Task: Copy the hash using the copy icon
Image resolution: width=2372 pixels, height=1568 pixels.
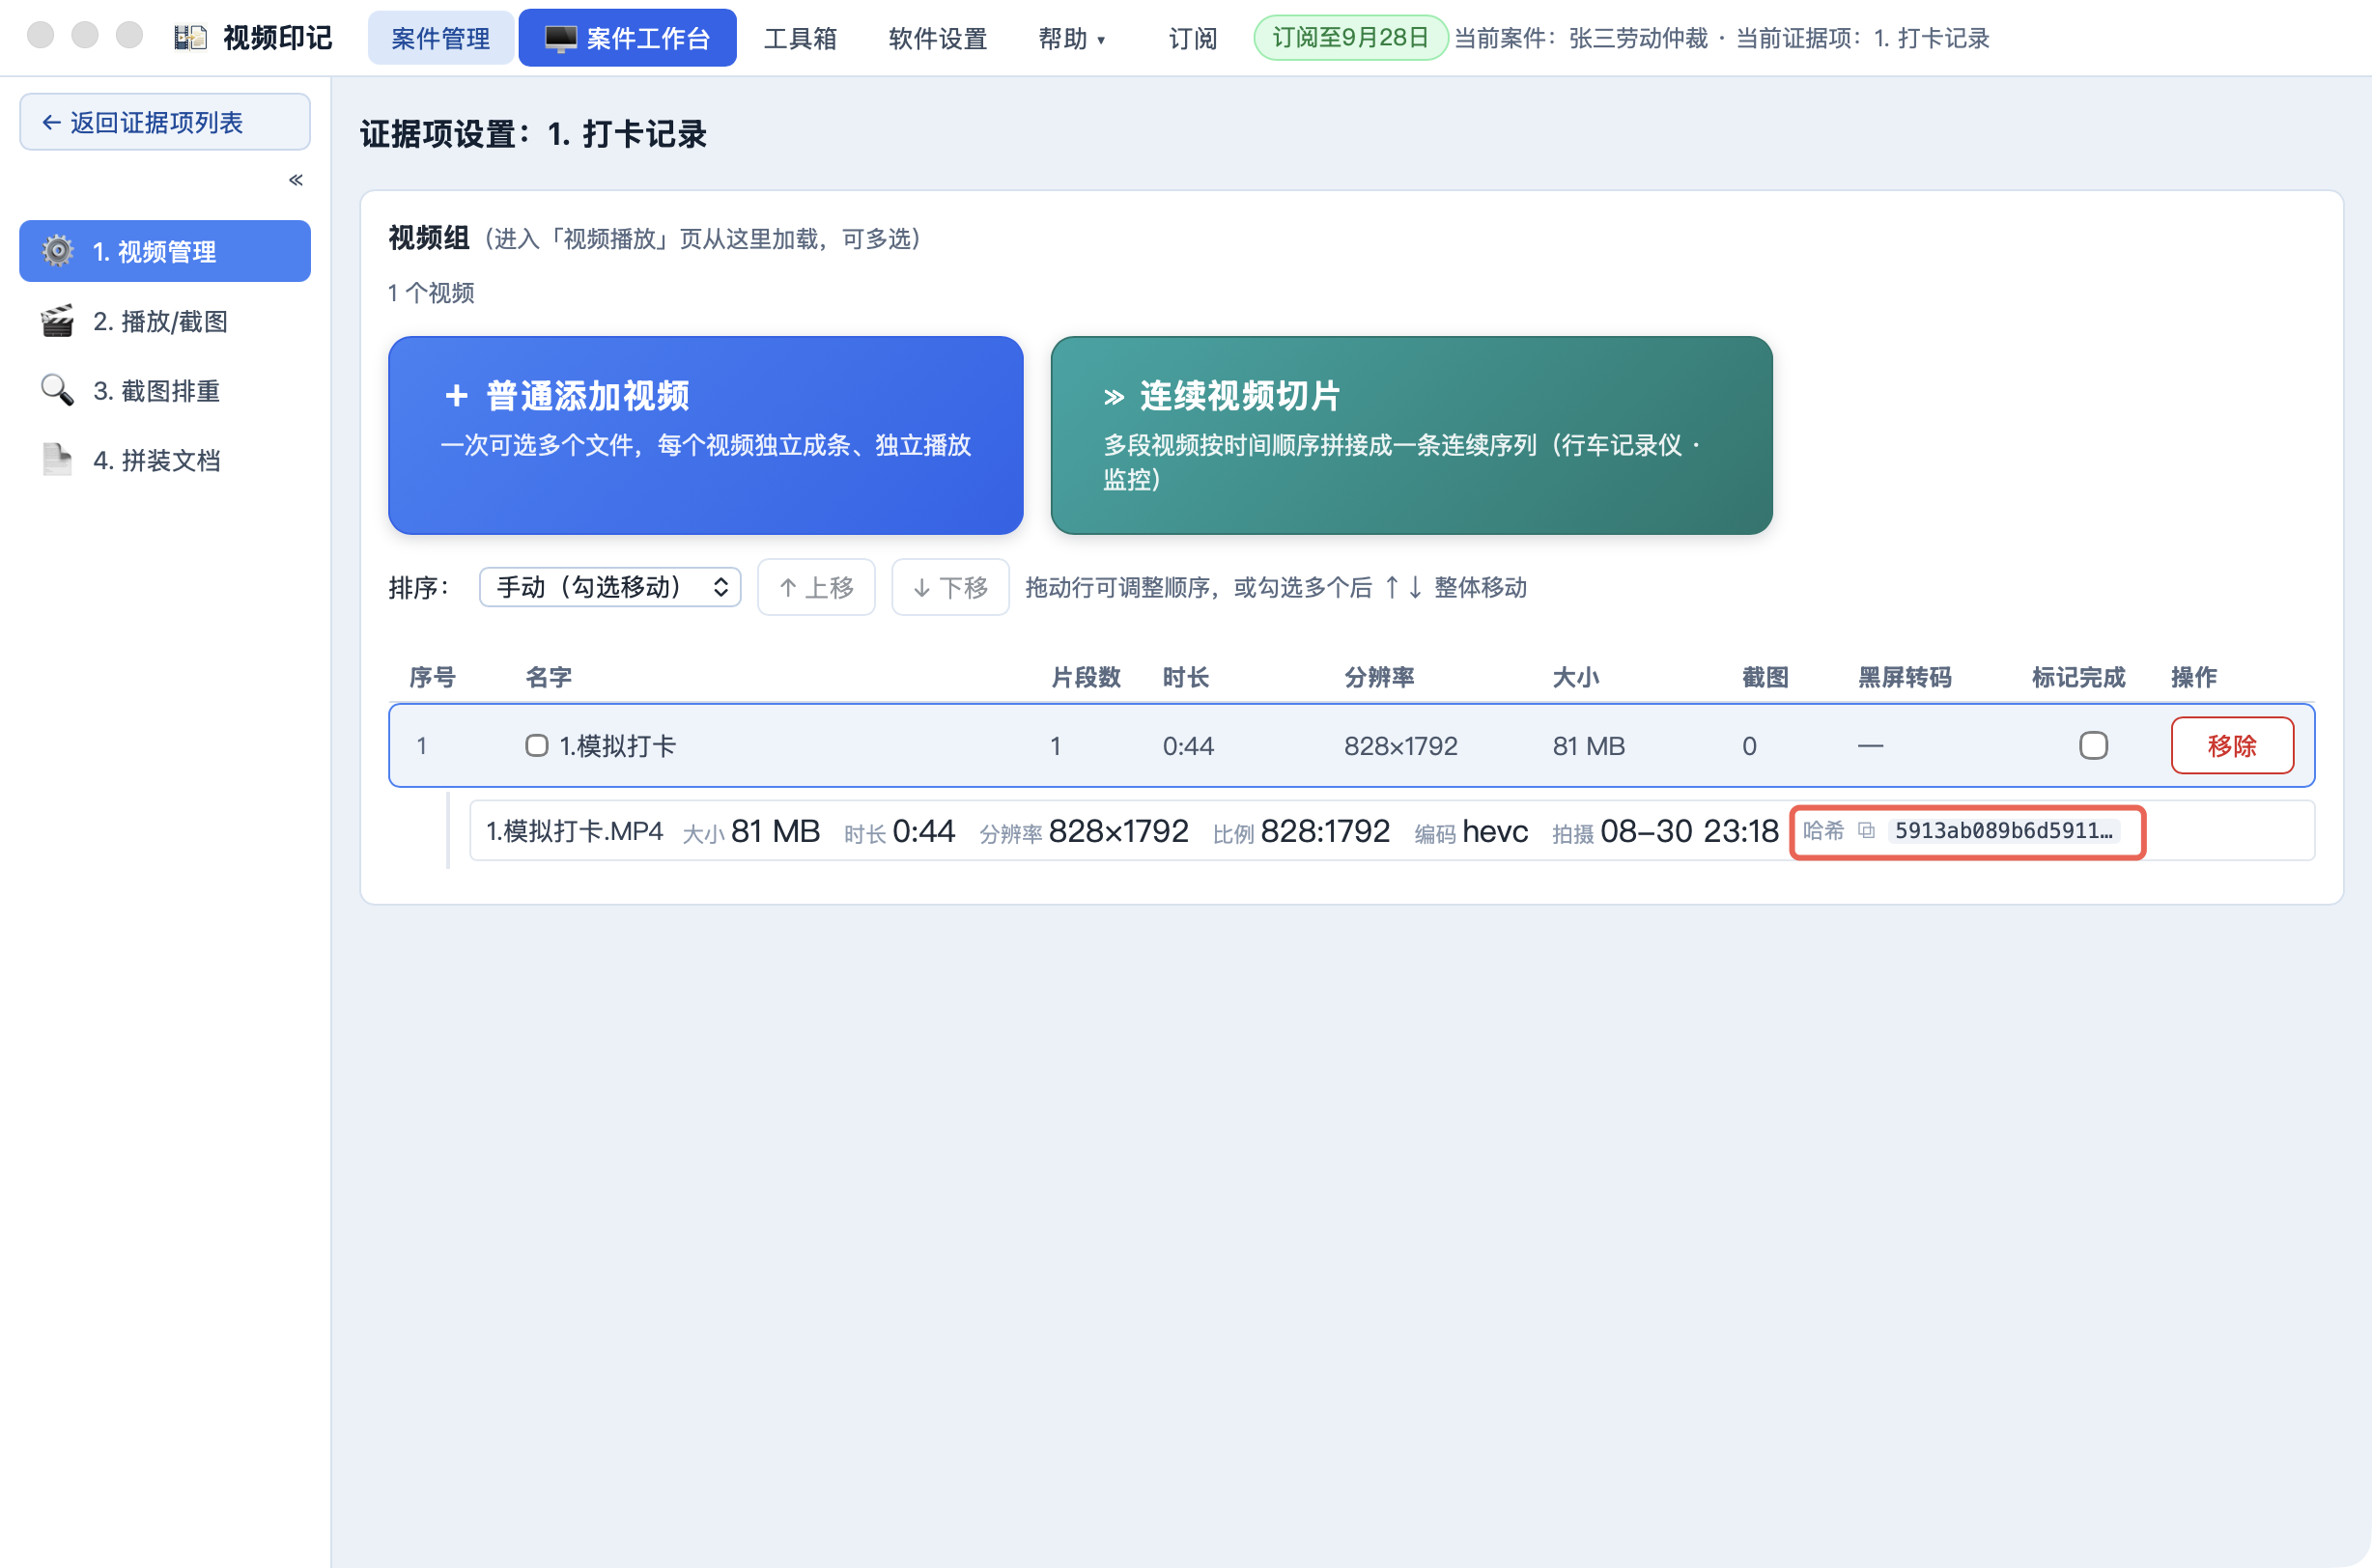Action: pos(1866,830)
